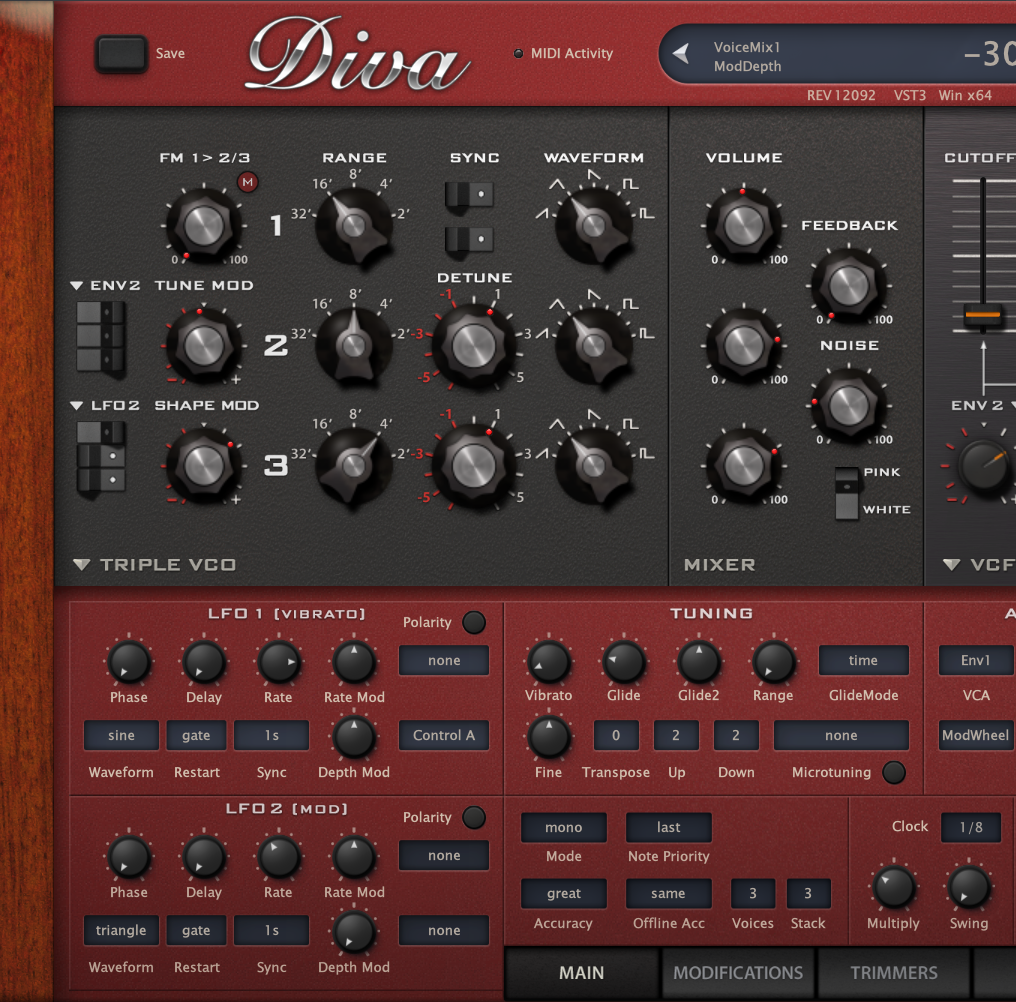Click the Clock 1/8 value box
Image resolution: width=1016 pixels, height=1002 pixels.
pos(971,827)
